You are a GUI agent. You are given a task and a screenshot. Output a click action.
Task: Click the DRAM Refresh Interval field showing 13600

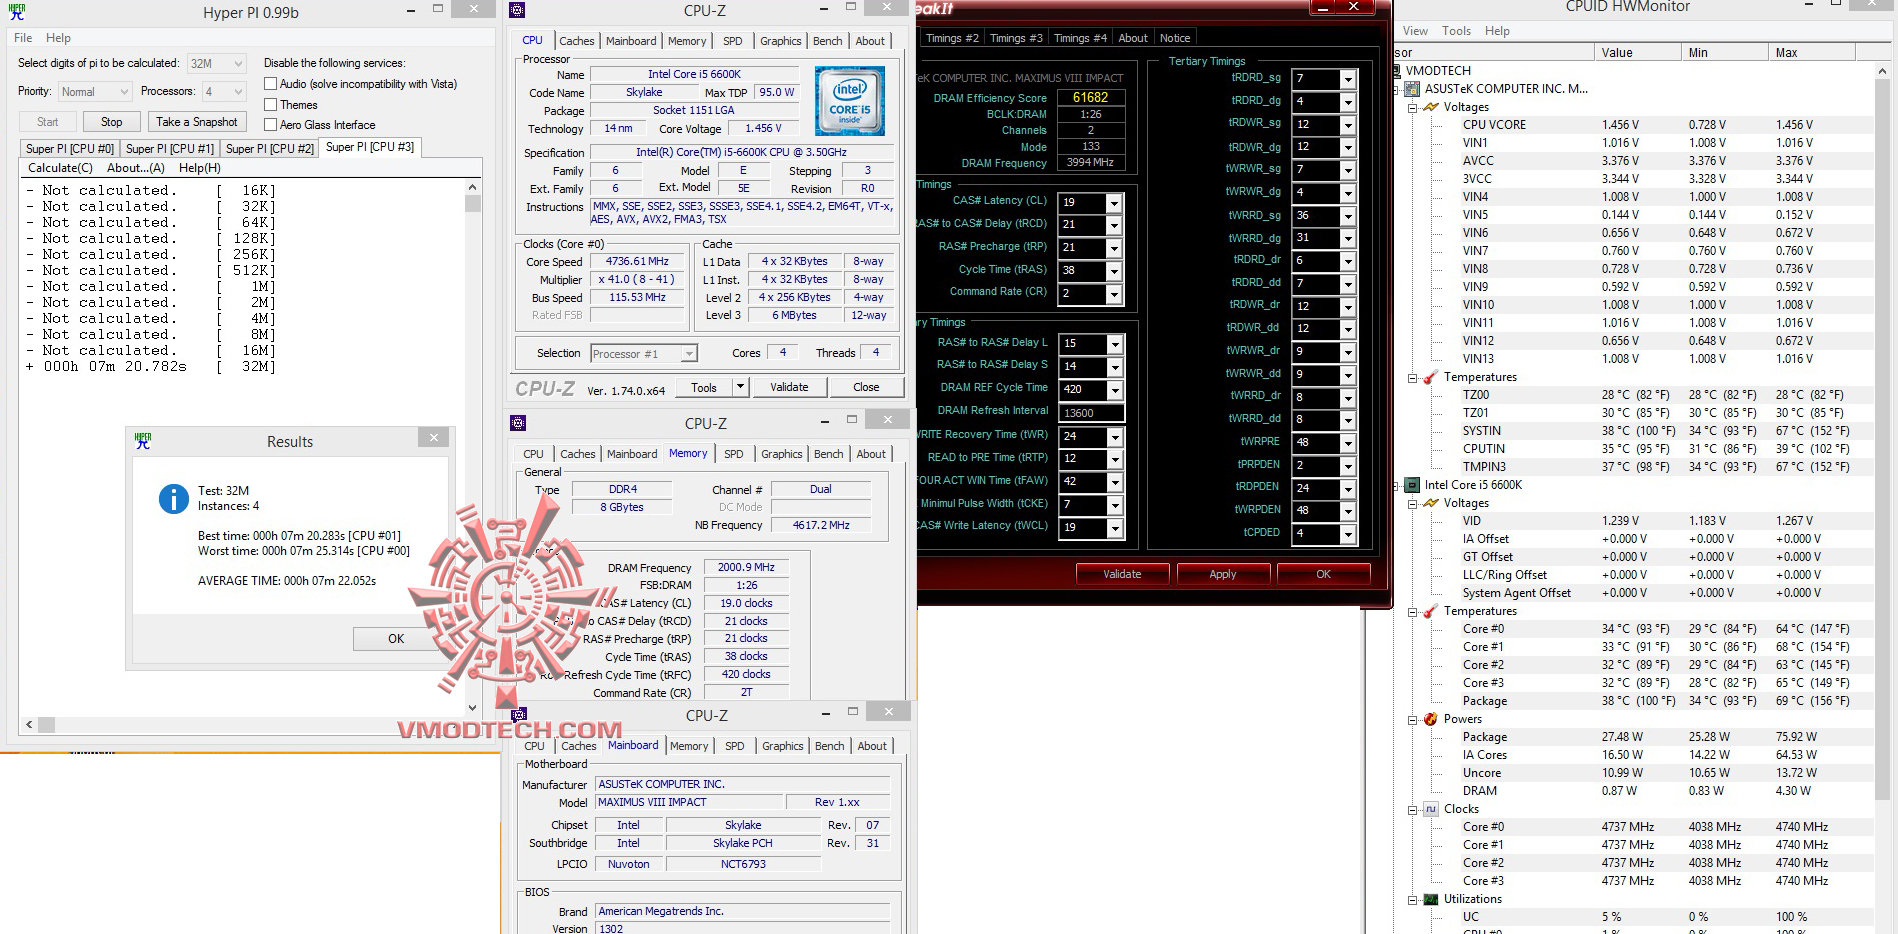point(1090,413)
